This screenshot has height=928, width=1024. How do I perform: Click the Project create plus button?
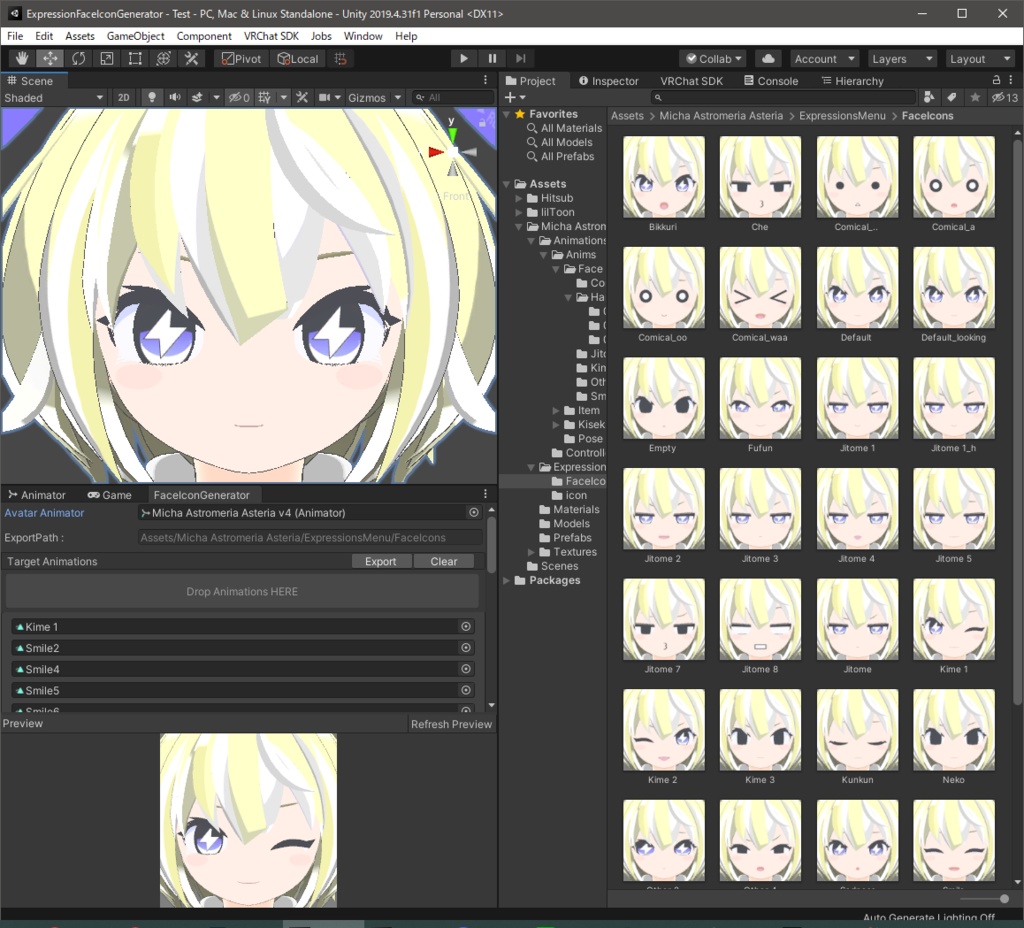tap(515, 97)
